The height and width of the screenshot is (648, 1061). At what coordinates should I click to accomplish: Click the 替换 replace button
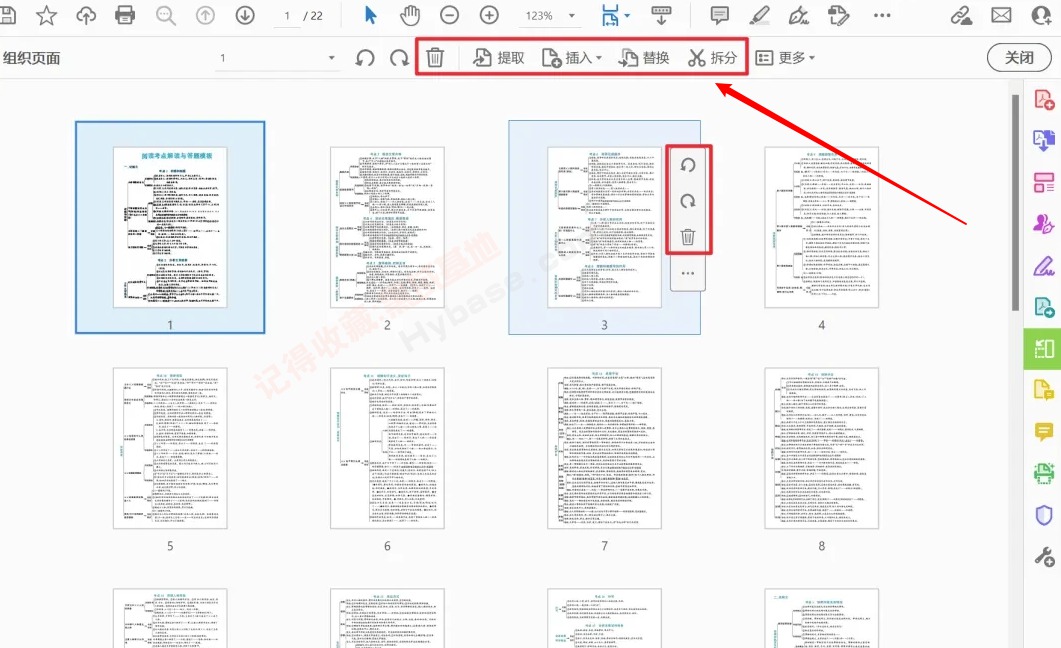point(644,58)
